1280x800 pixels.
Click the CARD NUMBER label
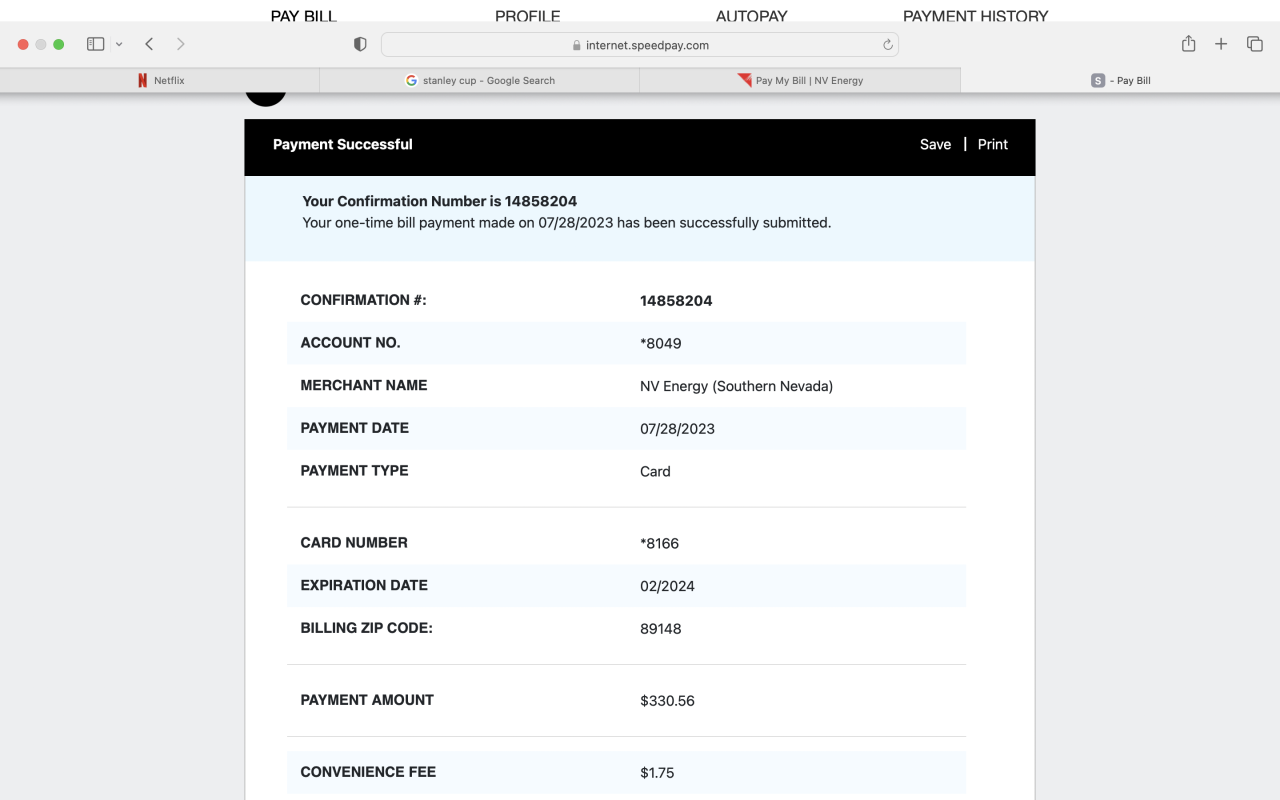pyautogui.click(x=354, y=543)
